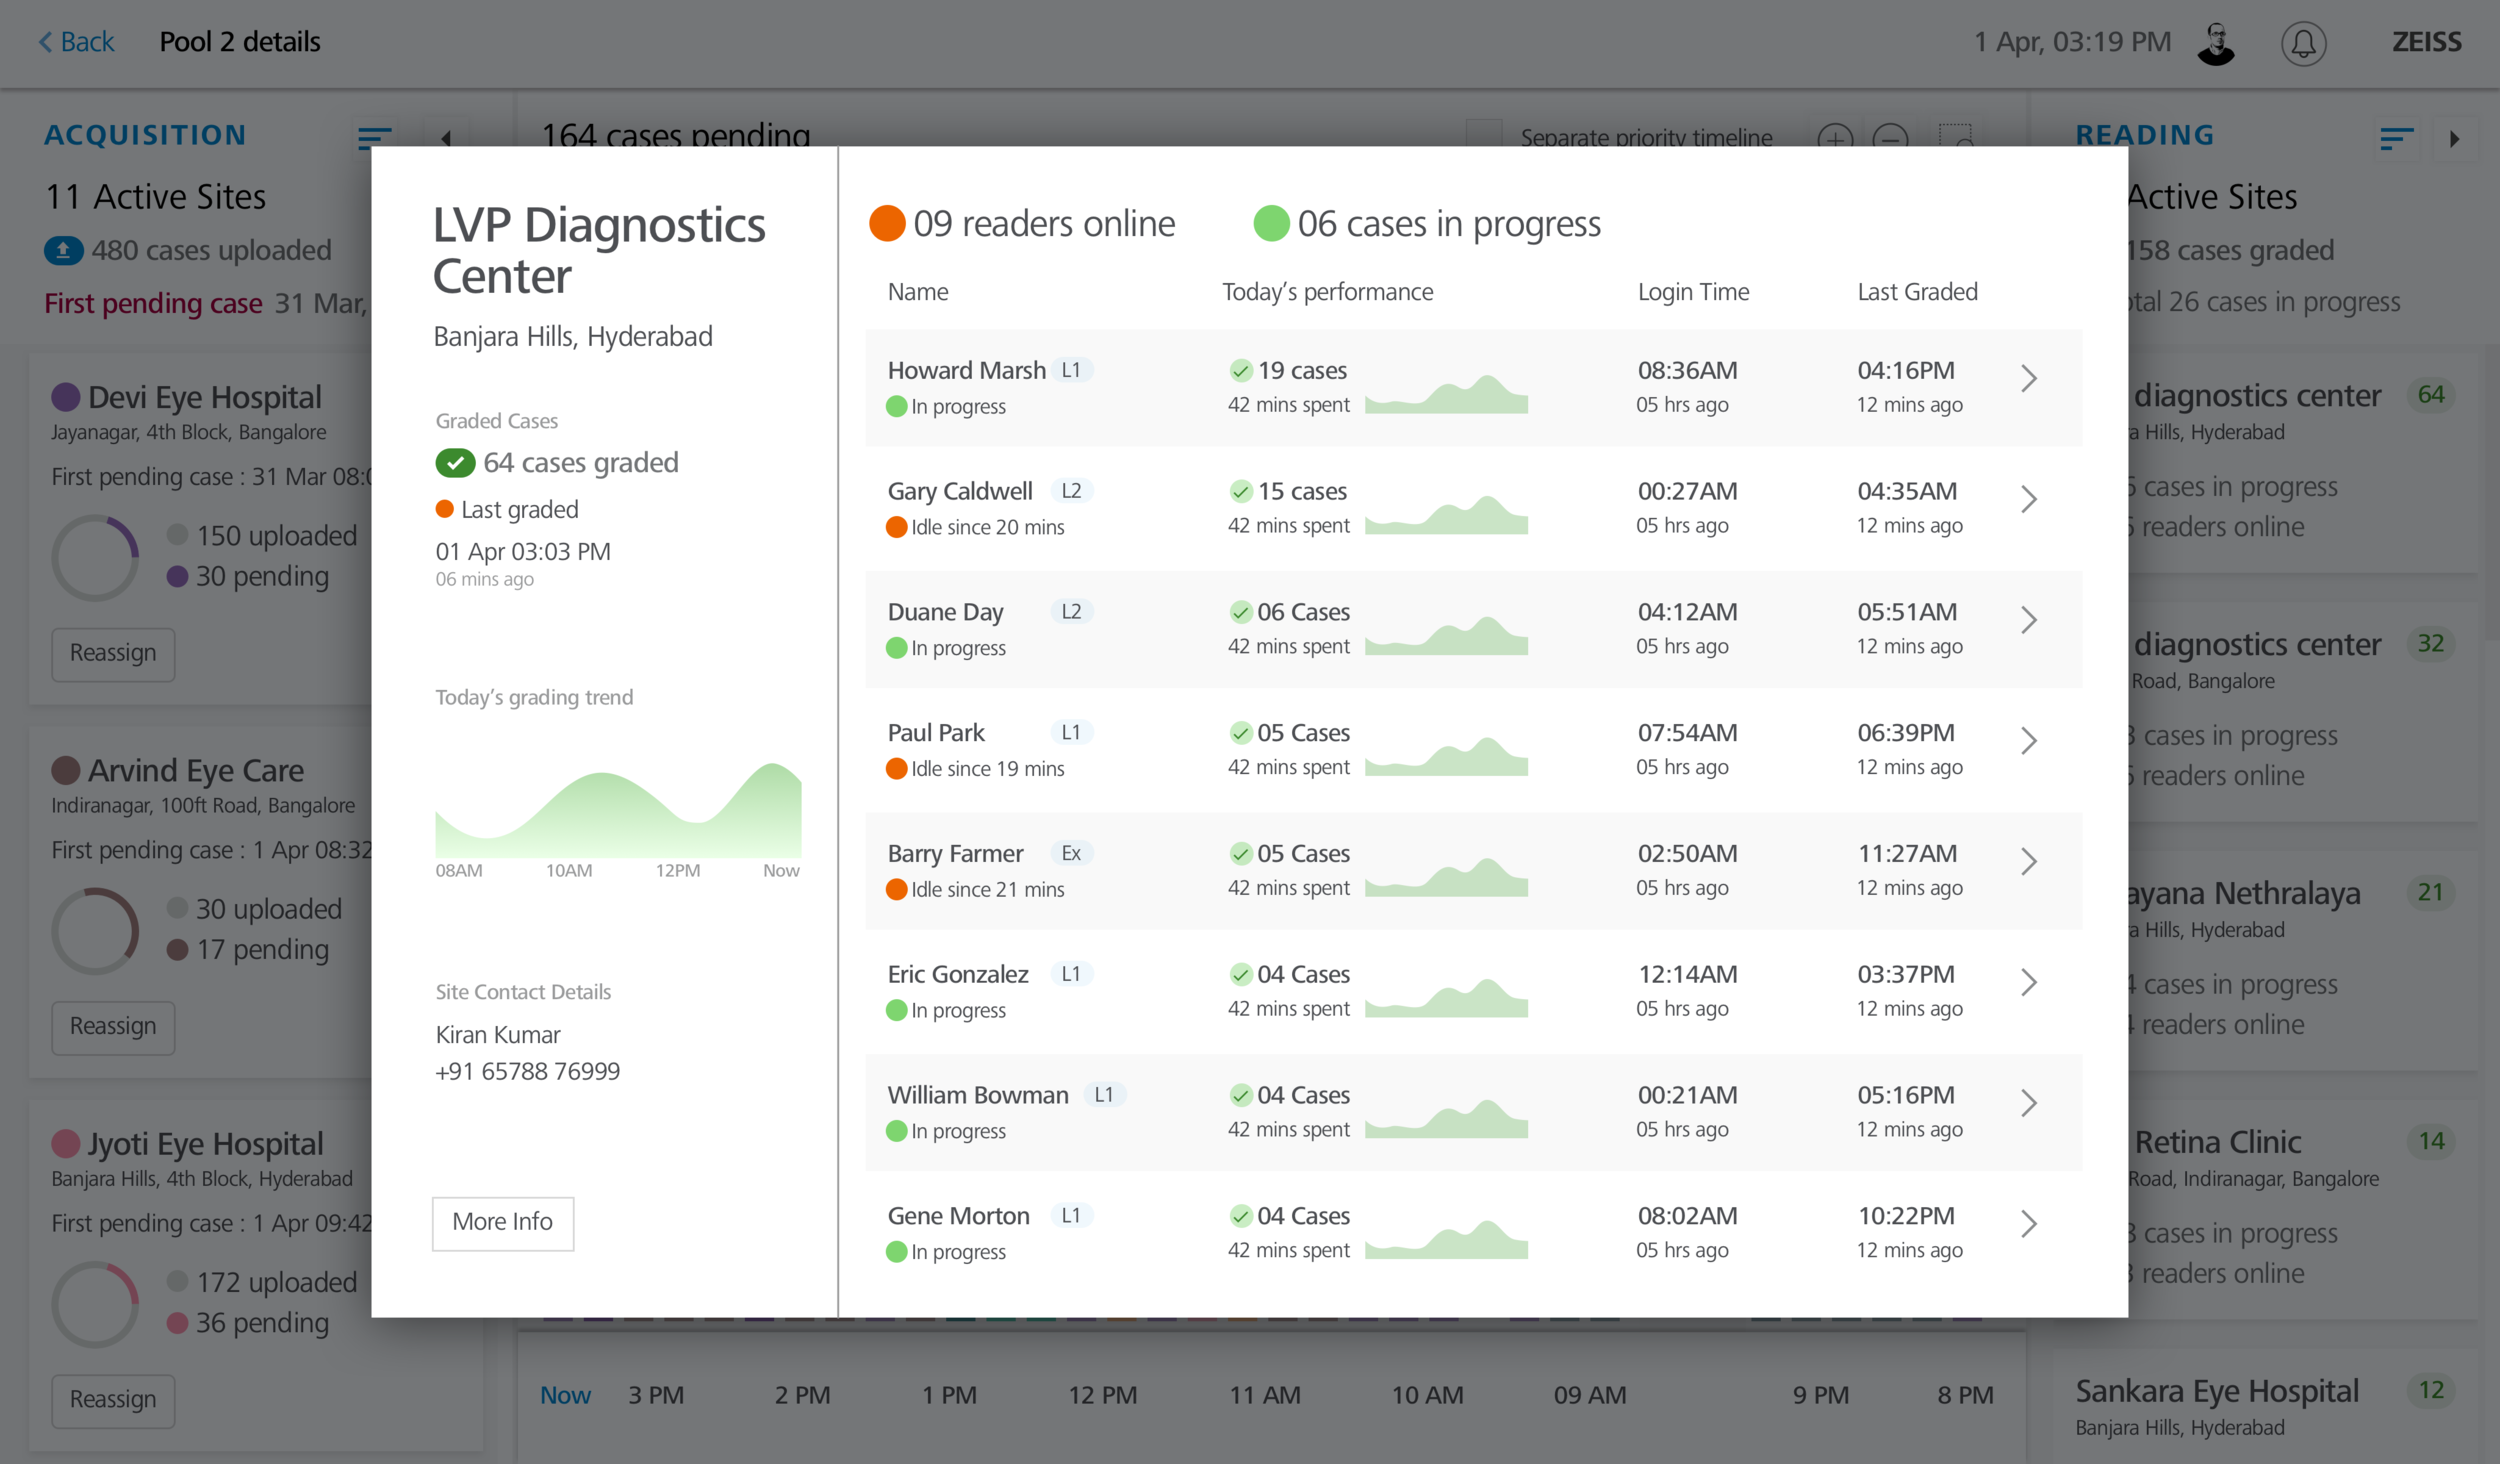The width and height of the screenshot is (2500, 1464).
Task: Expand Gene Morton row chevron
Action: tap(2029, 1224)
